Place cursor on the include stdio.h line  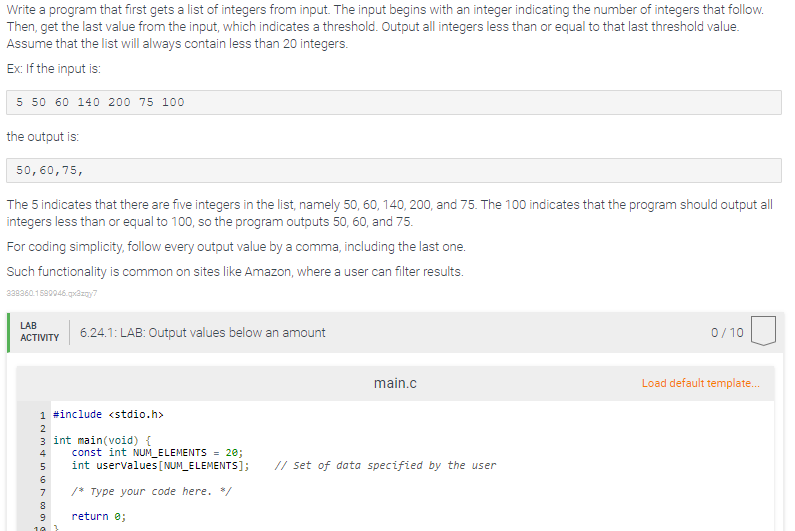[x=108, y=414]
